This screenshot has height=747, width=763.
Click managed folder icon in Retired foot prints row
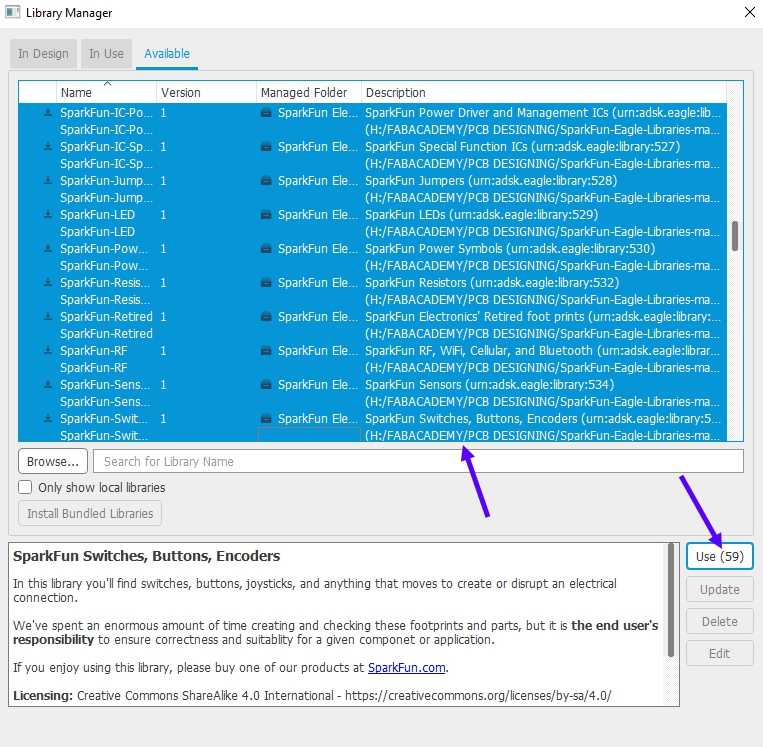pyautogui.click(x=266, y=317)
